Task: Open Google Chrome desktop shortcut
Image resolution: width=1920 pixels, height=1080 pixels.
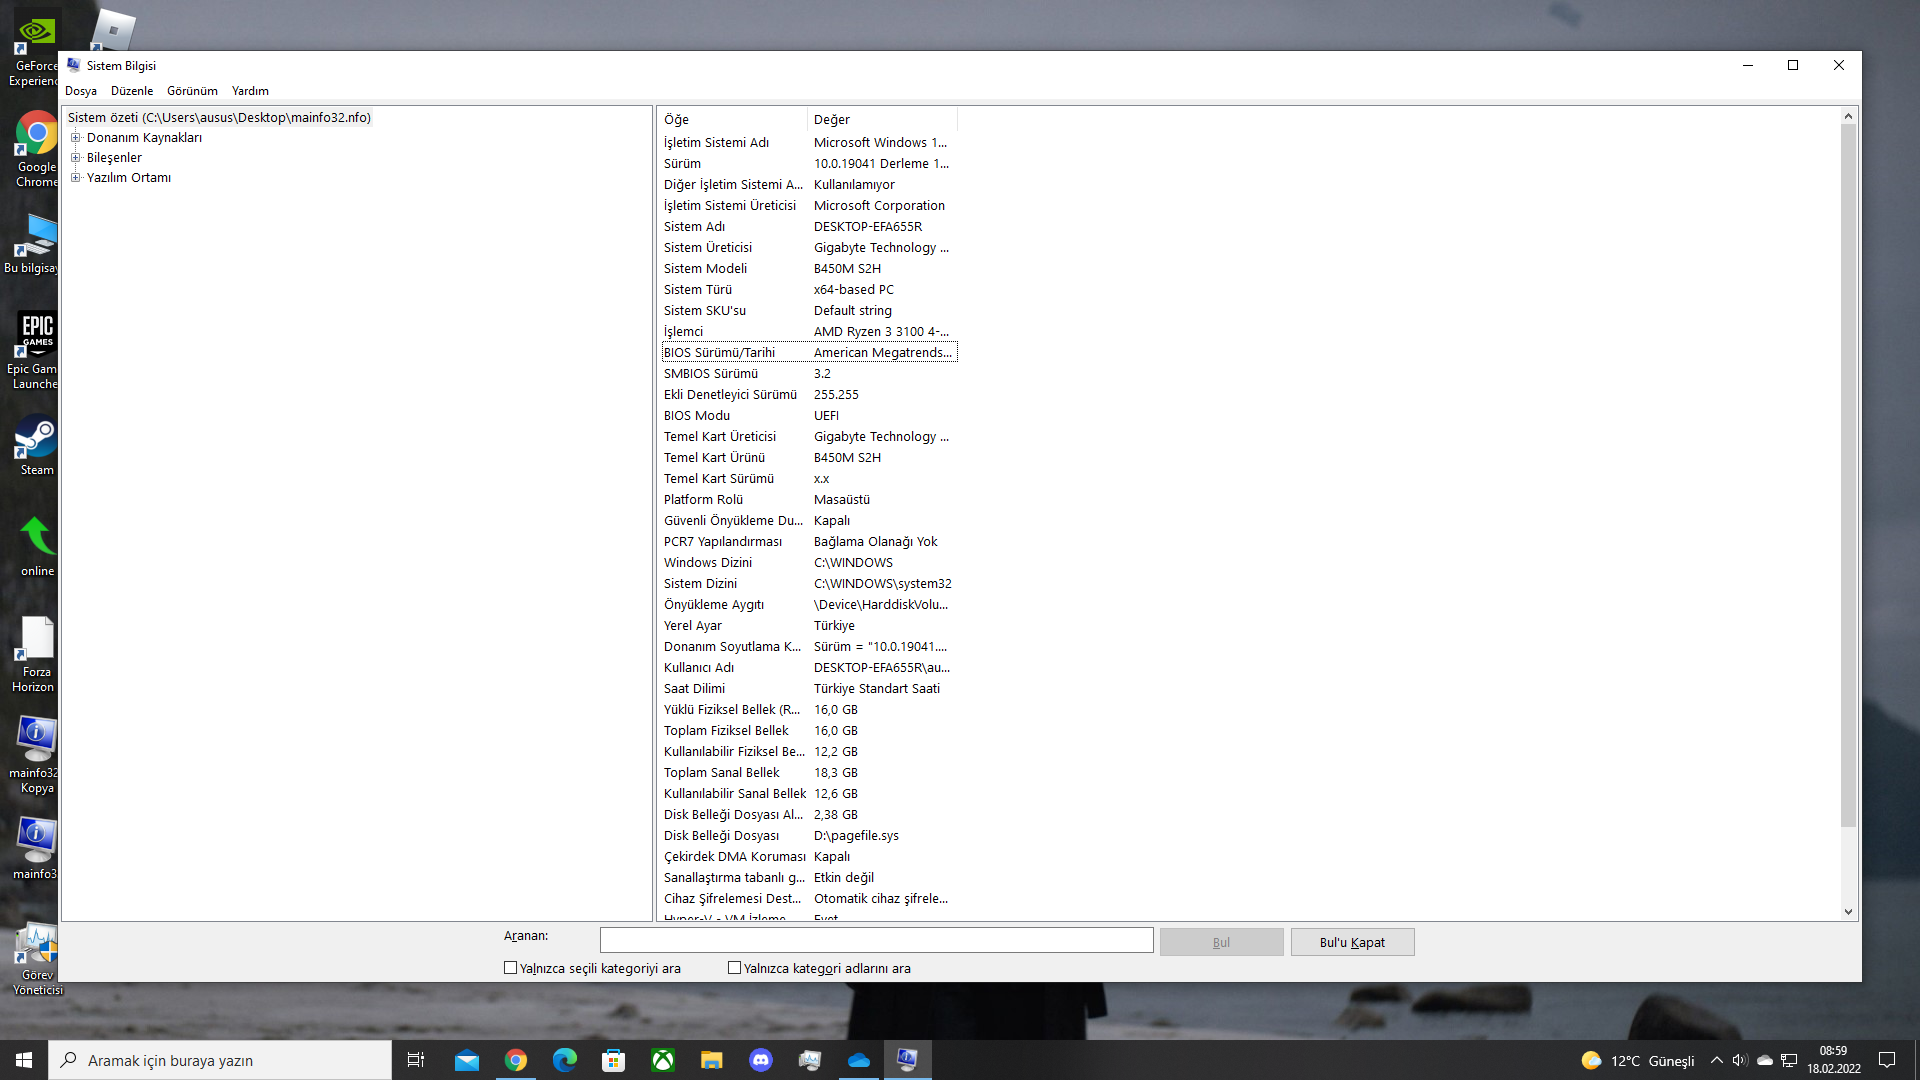Action: pyautogui.click(x=36, y=150)
